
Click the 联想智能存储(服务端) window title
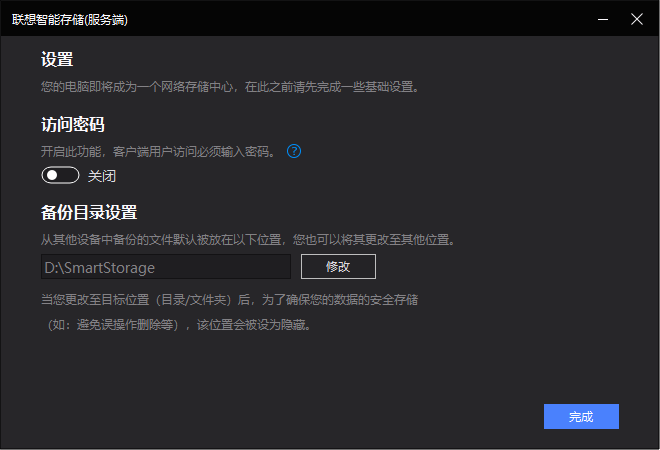pyautogui.click(x=69, y=19)
